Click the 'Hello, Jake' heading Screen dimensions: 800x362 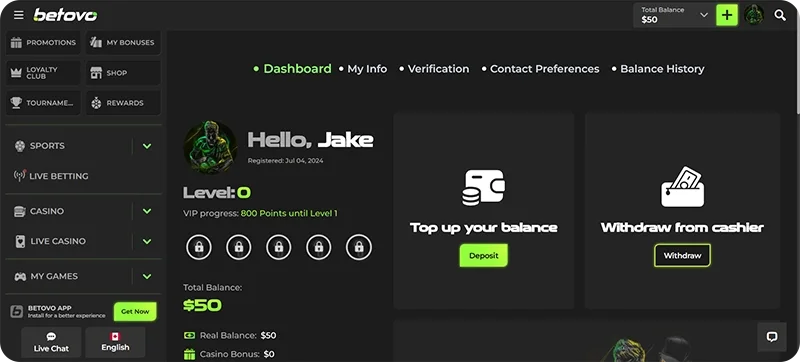[x=310, y=140]
